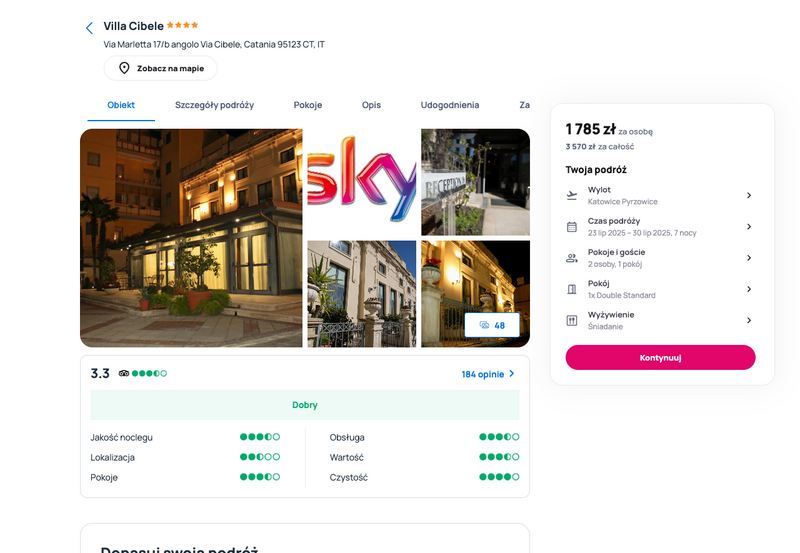Click the airplane departure icon
Viewport: 800px width, 553px height.
pyautogui.click(x=572, y=195)
